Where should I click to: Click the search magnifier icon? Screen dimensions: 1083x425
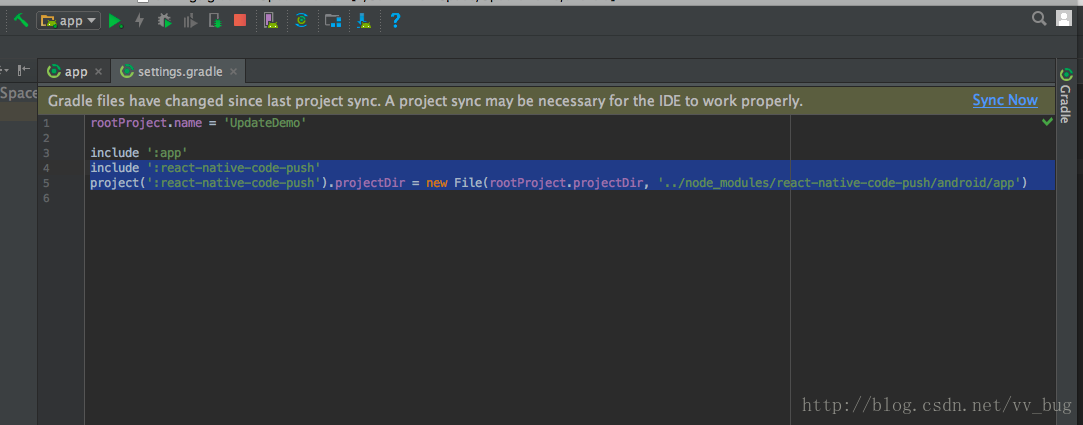1039,19
